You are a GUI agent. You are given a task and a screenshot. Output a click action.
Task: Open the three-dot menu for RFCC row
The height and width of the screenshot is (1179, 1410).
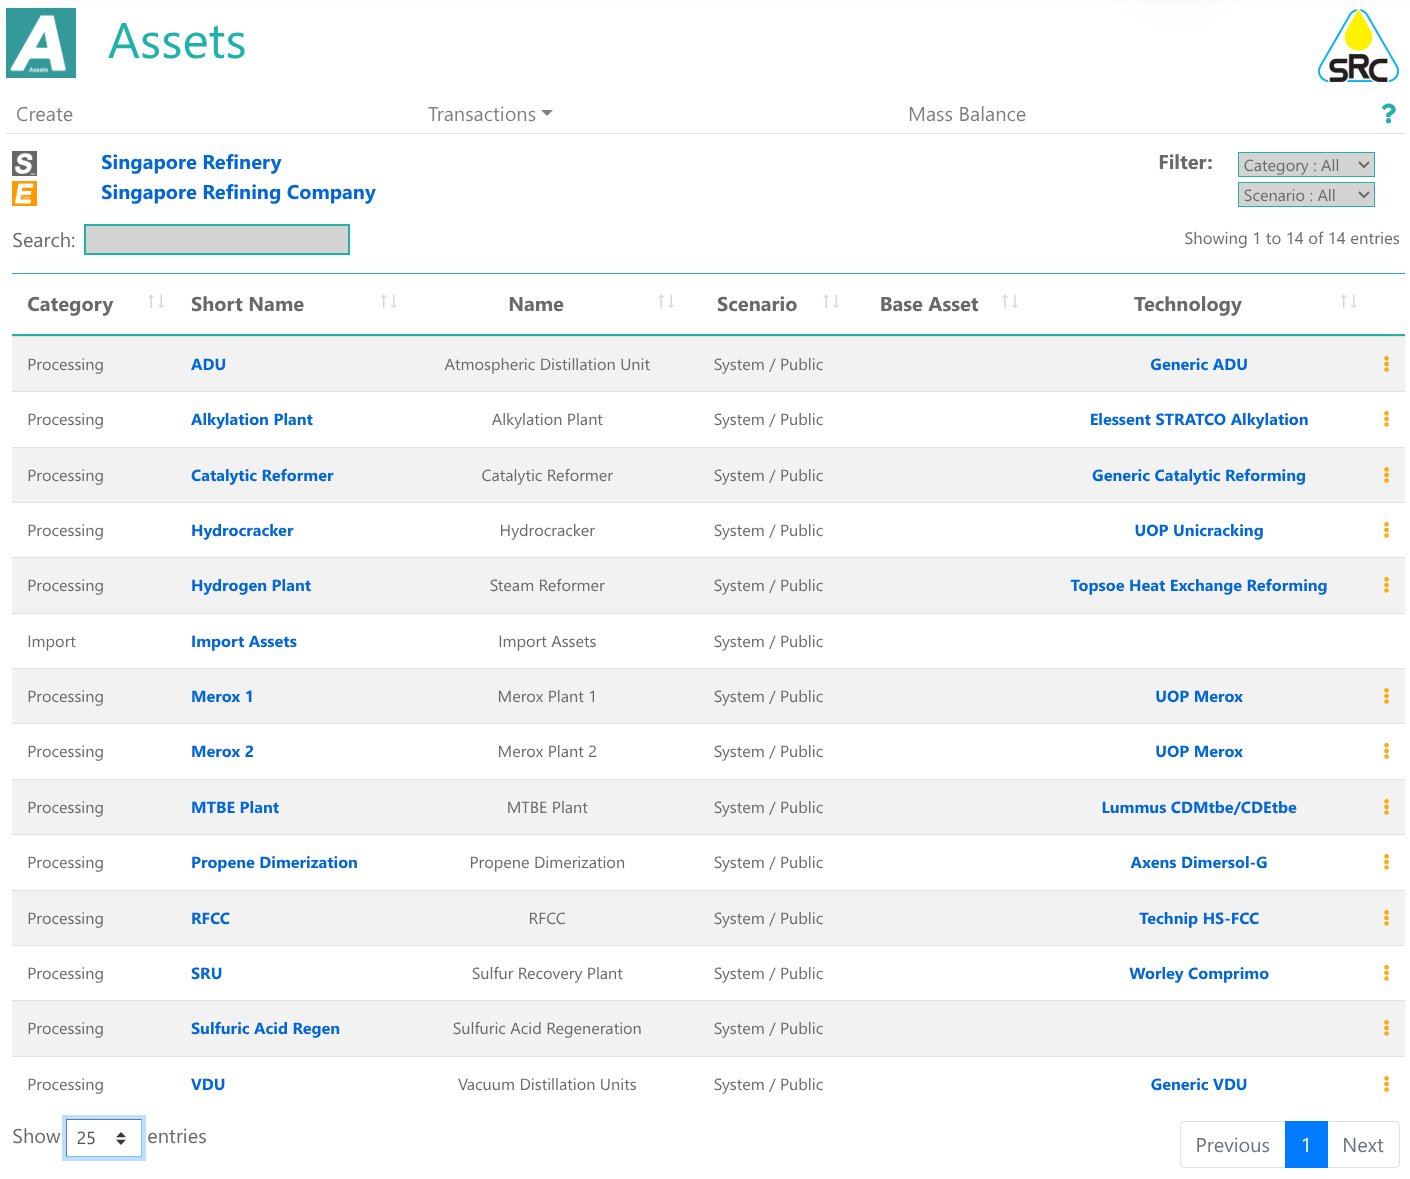1386,918
